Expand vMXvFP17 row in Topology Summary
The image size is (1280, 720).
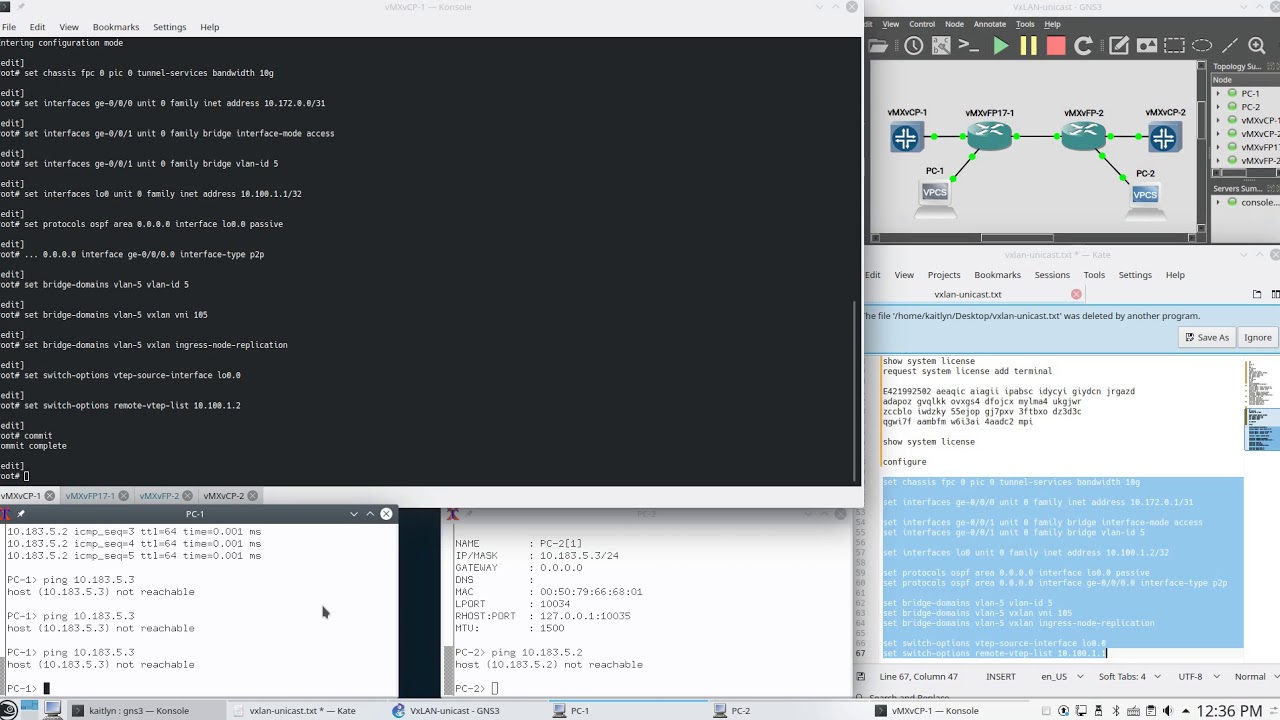[x=1219, y=147]
